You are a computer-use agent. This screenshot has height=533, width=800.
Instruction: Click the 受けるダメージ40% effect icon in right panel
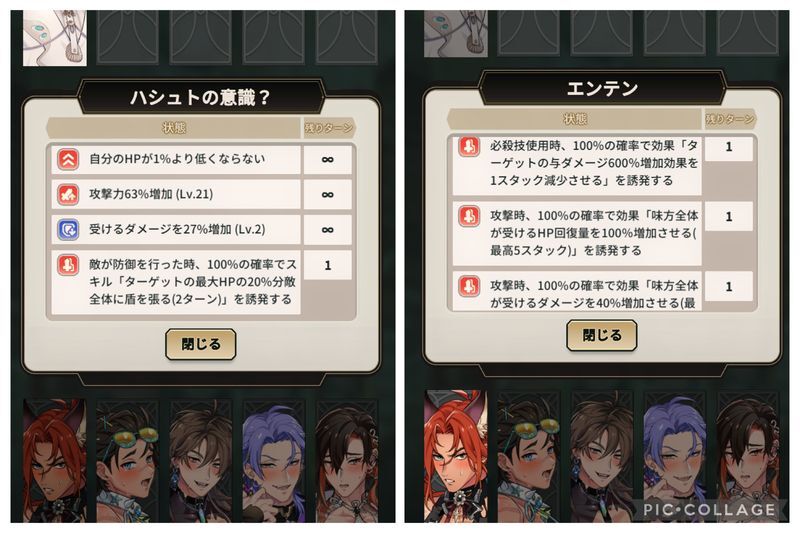469,286
